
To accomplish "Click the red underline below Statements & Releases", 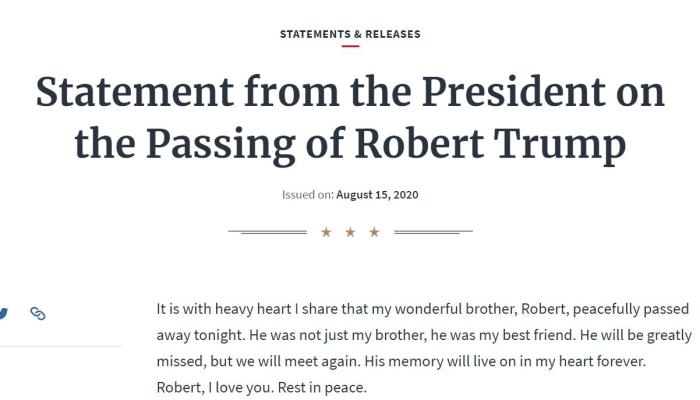I will 350,46.
